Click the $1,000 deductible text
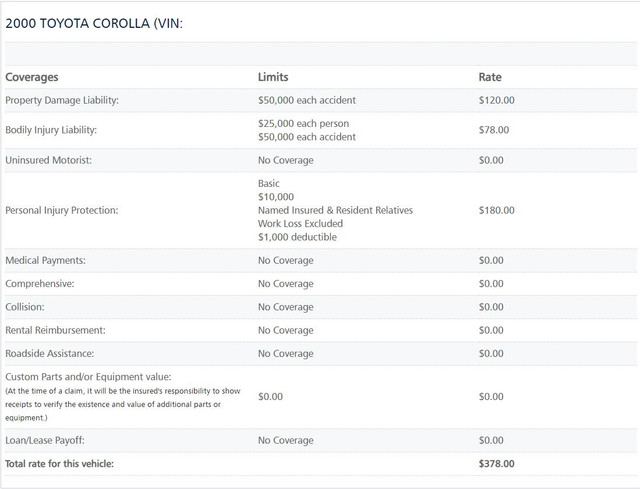640x489 pixels. [x=297, y=237]
